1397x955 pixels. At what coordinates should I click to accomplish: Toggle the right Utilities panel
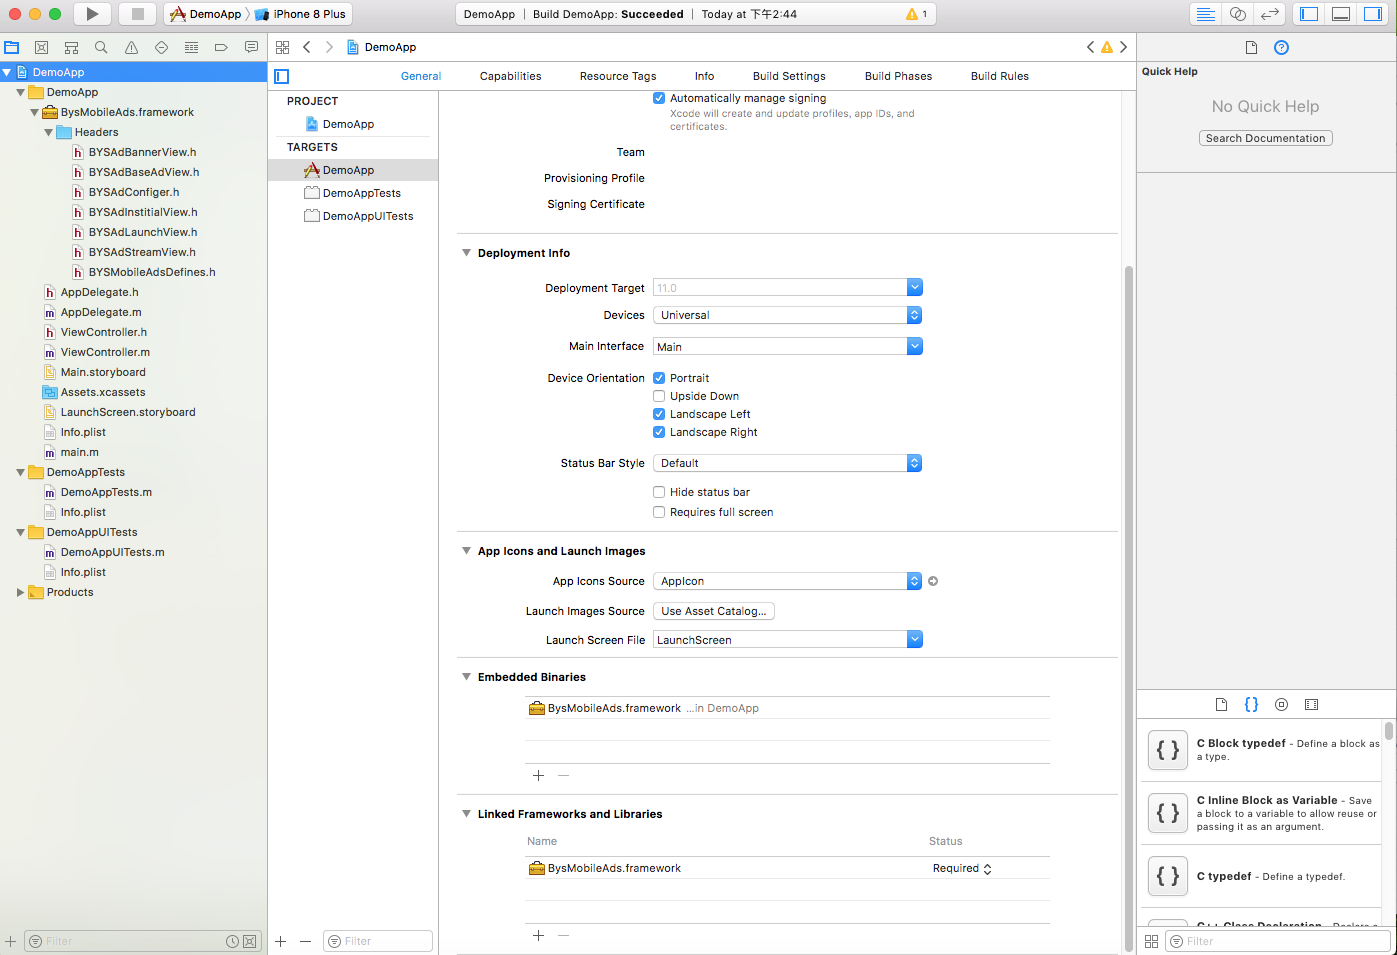point(1373,14)
